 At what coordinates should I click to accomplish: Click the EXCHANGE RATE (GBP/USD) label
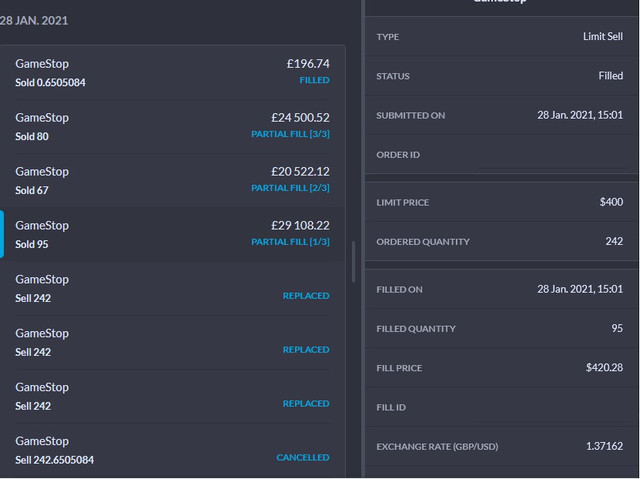437,447
